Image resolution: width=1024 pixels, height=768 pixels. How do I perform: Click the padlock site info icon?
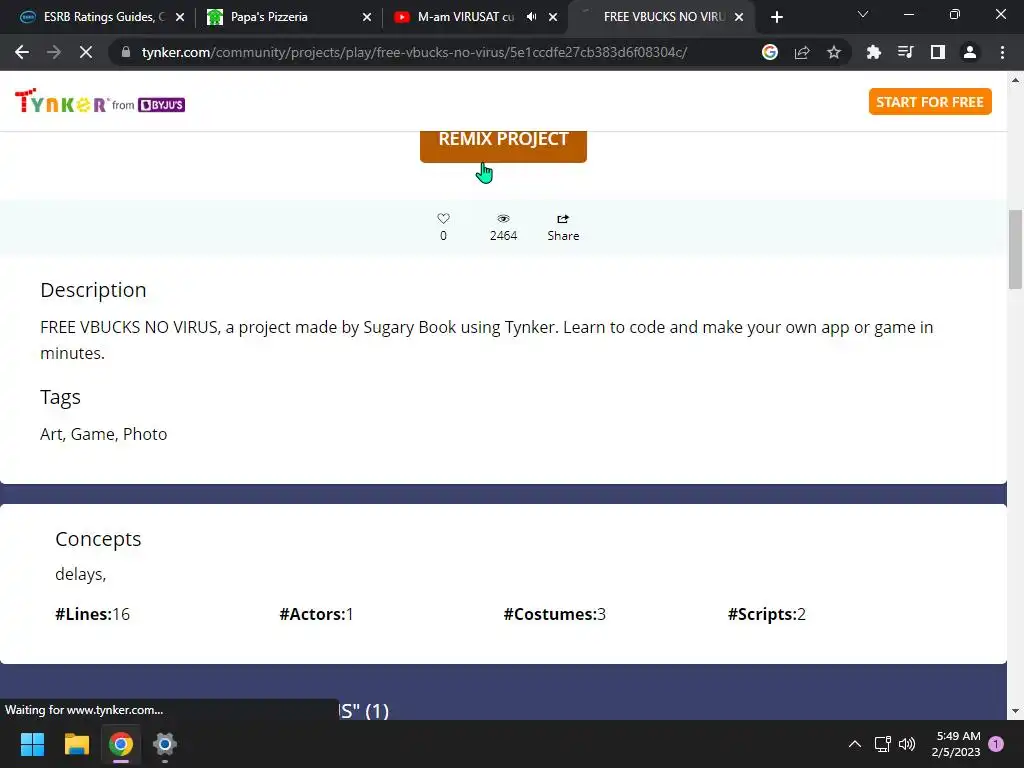126,52
